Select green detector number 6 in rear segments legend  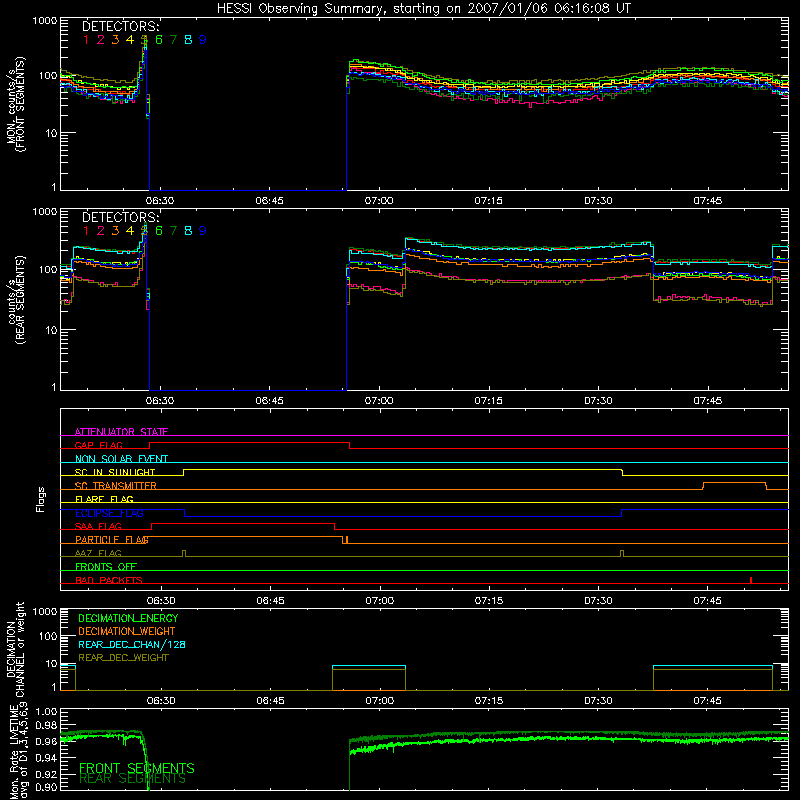(159, 231)
